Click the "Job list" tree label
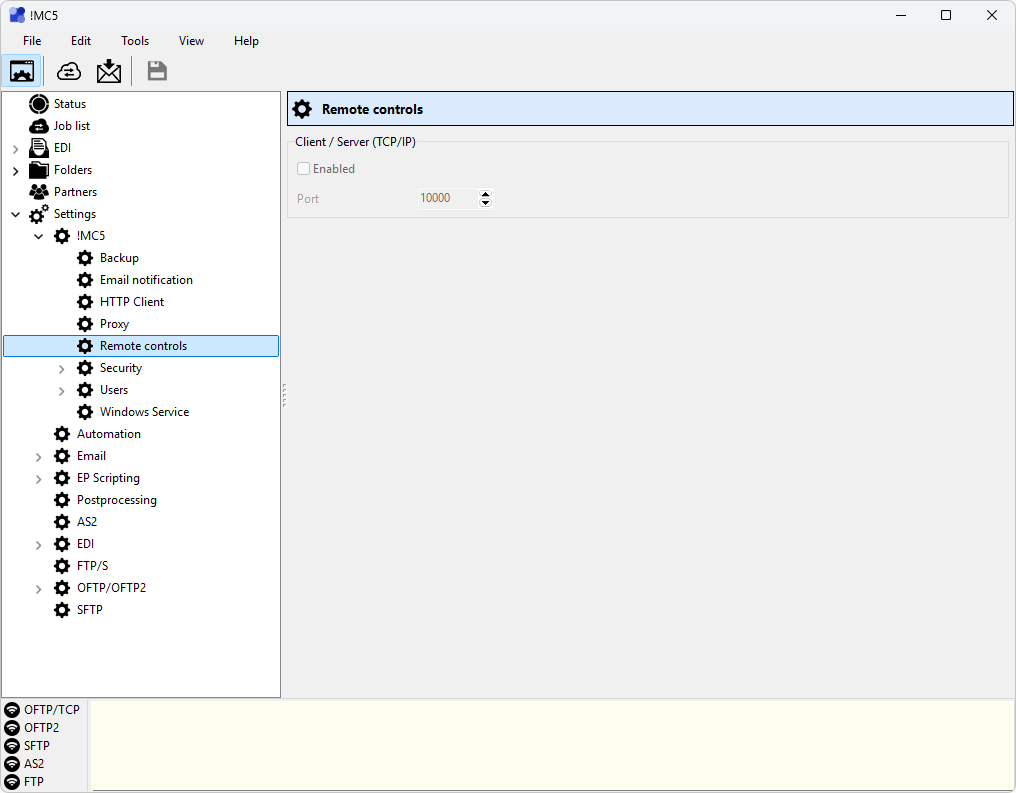 (x=72, y=126)
